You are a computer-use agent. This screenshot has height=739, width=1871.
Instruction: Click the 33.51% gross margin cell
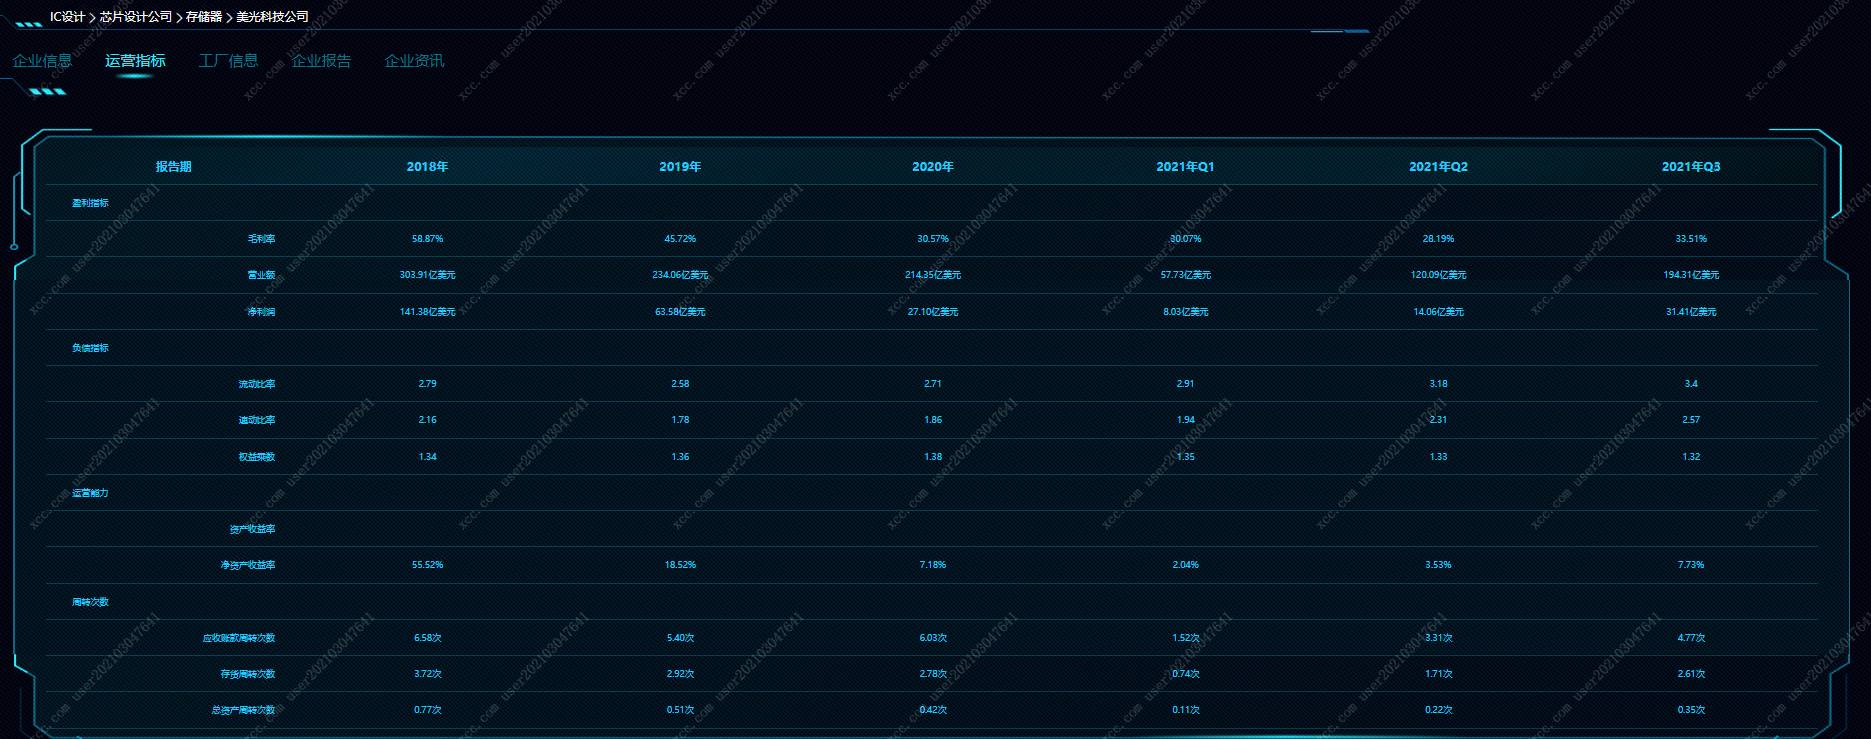1691,239
